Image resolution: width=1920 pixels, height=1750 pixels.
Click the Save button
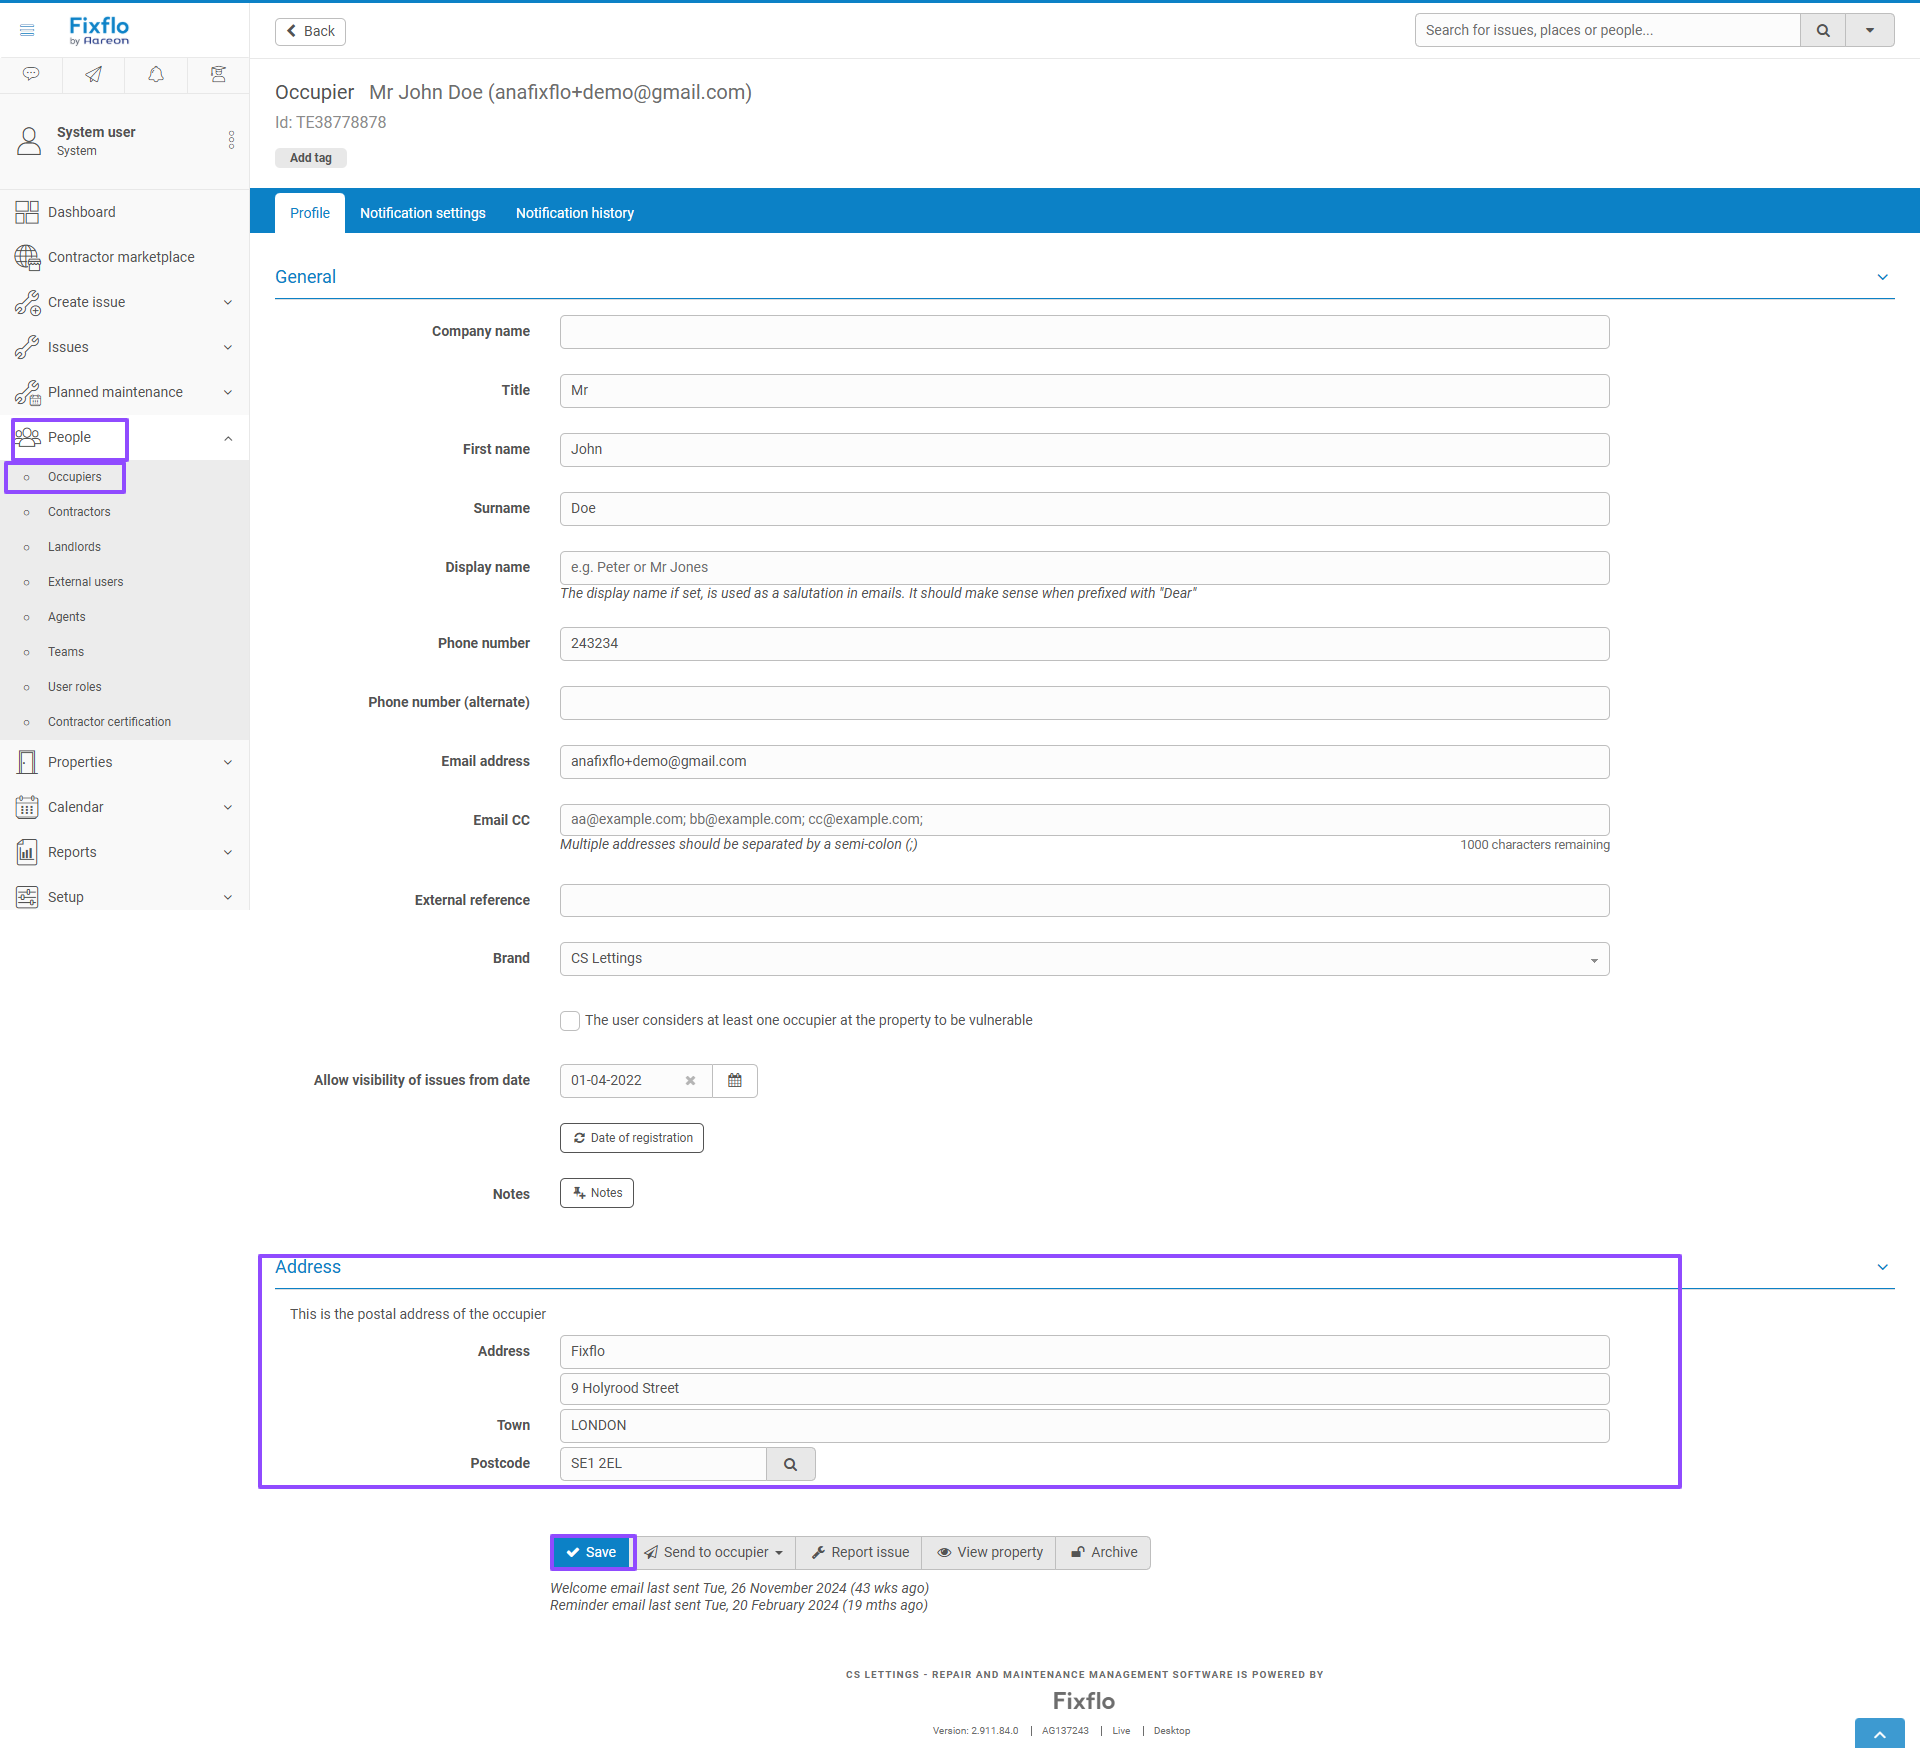591,1552
